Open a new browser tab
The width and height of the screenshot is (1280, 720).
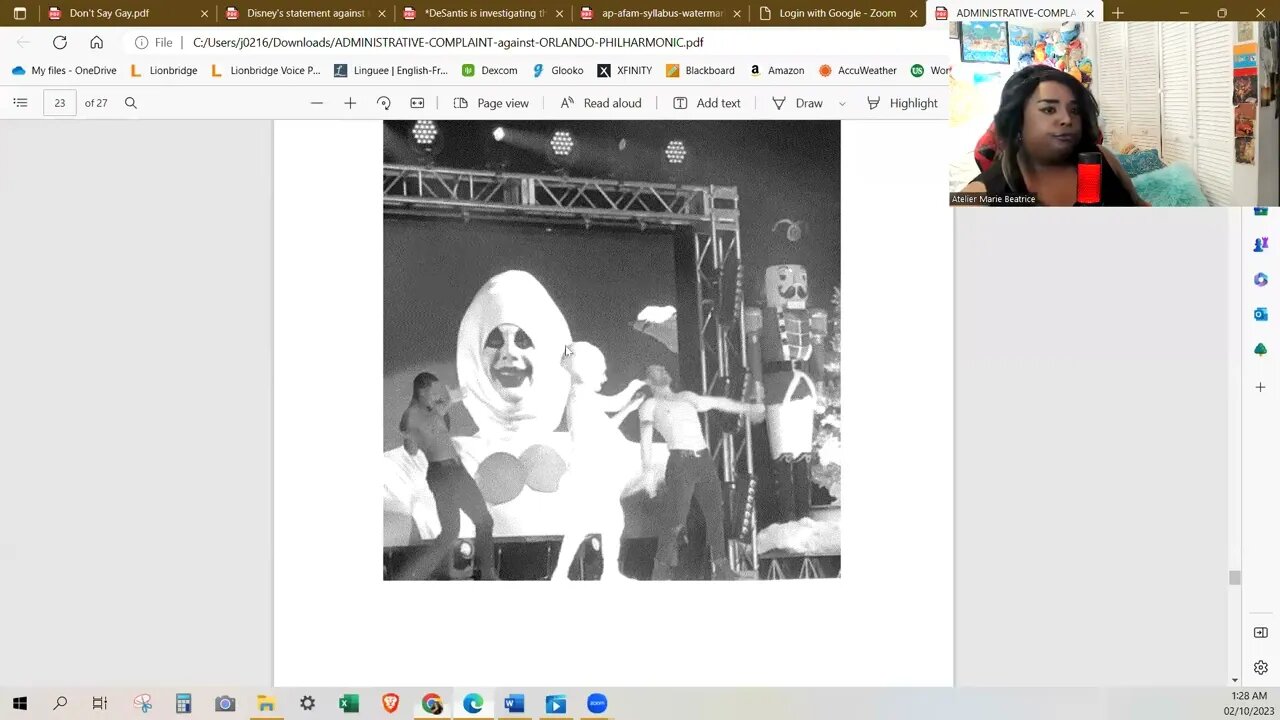pos(1118,13)
